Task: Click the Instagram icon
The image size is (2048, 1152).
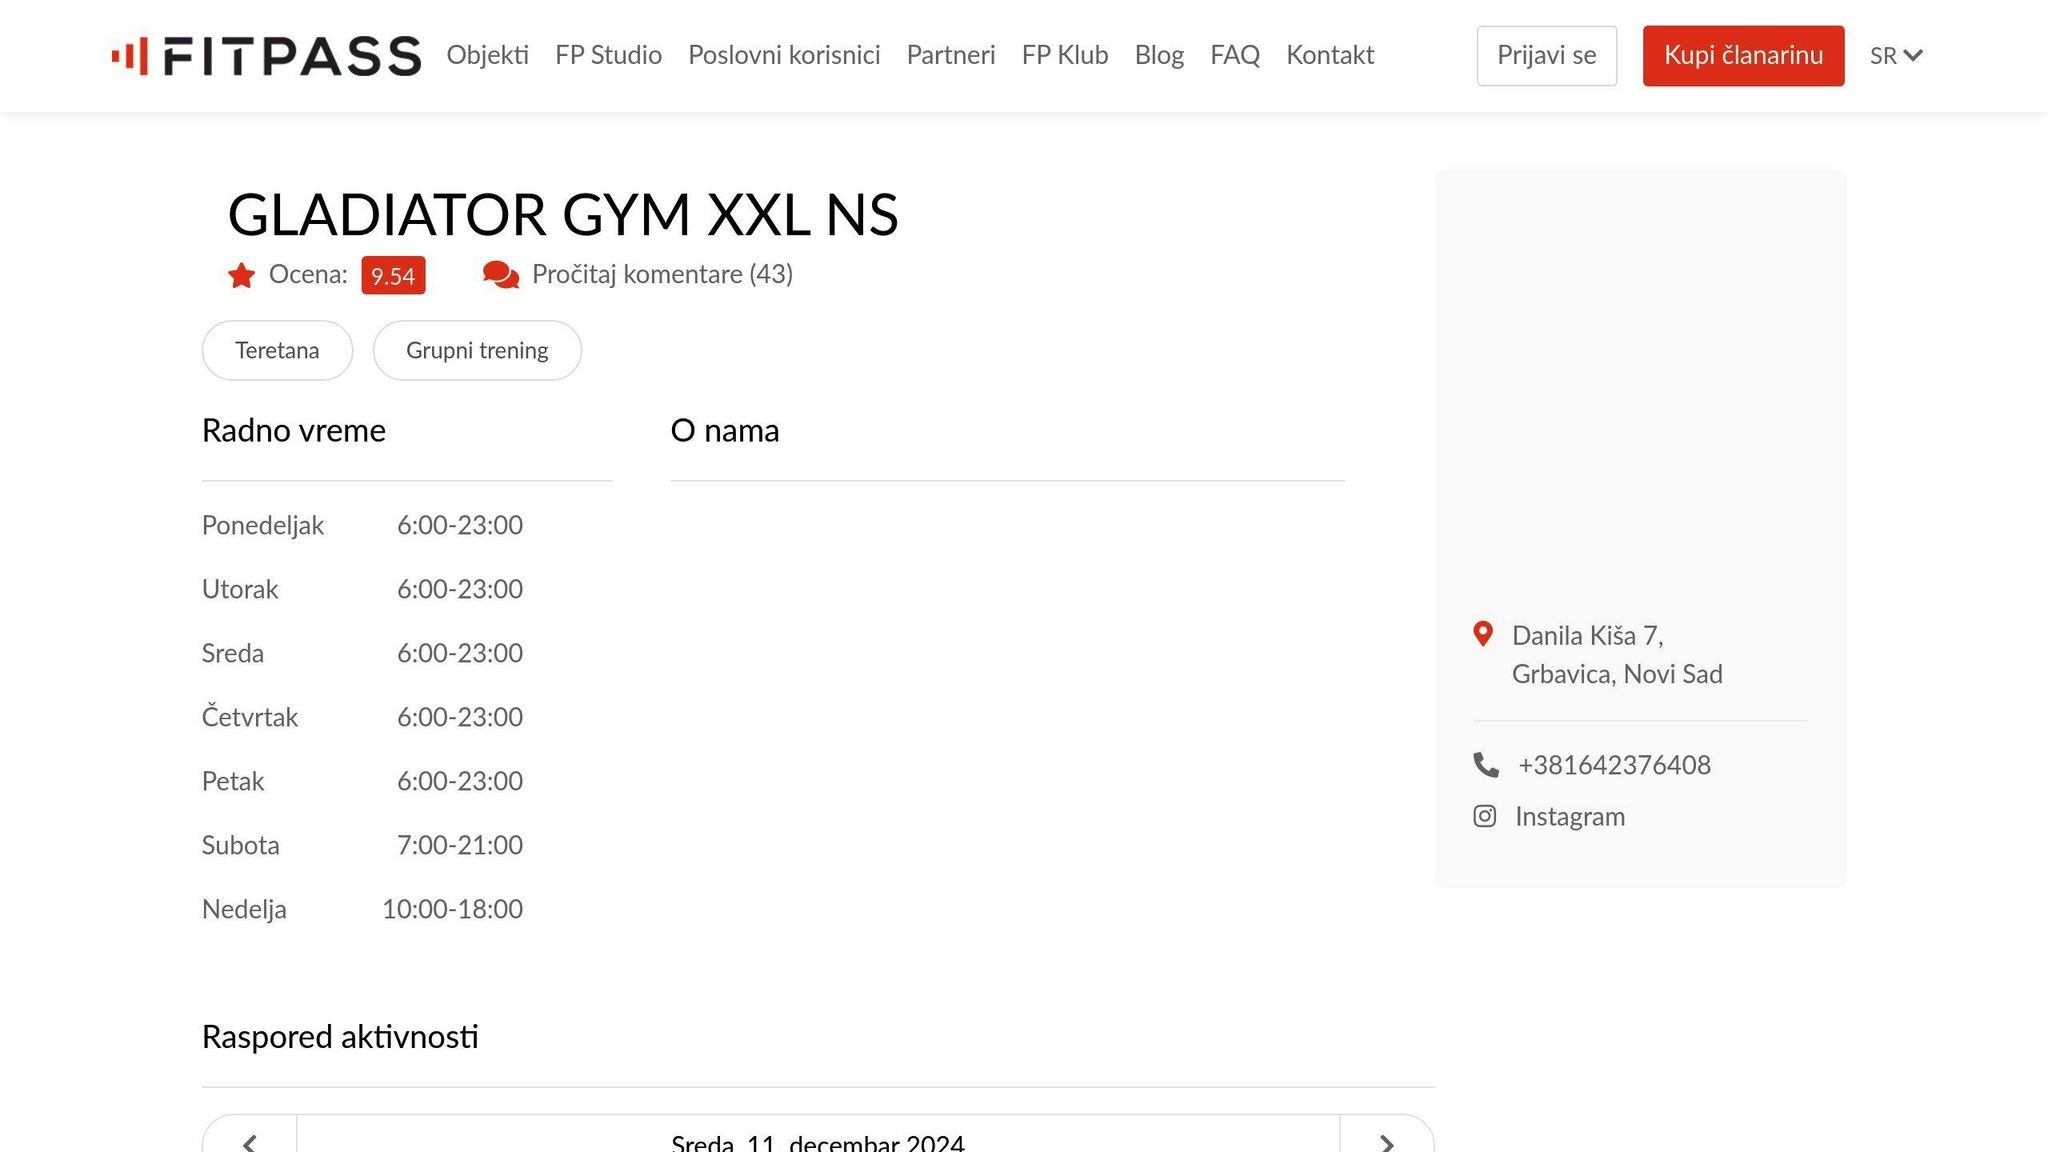Action: 1485,816
